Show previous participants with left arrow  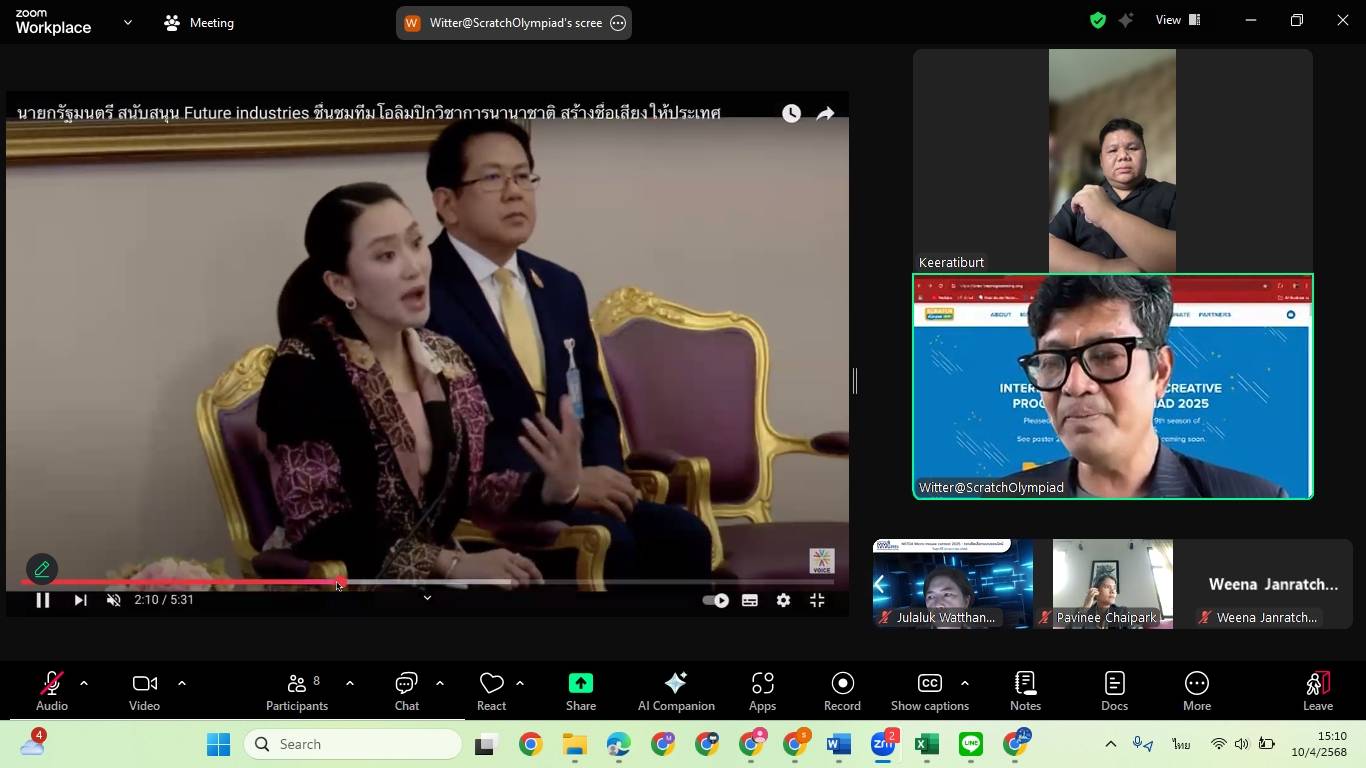pyautogui.click(x=881, y=584)
